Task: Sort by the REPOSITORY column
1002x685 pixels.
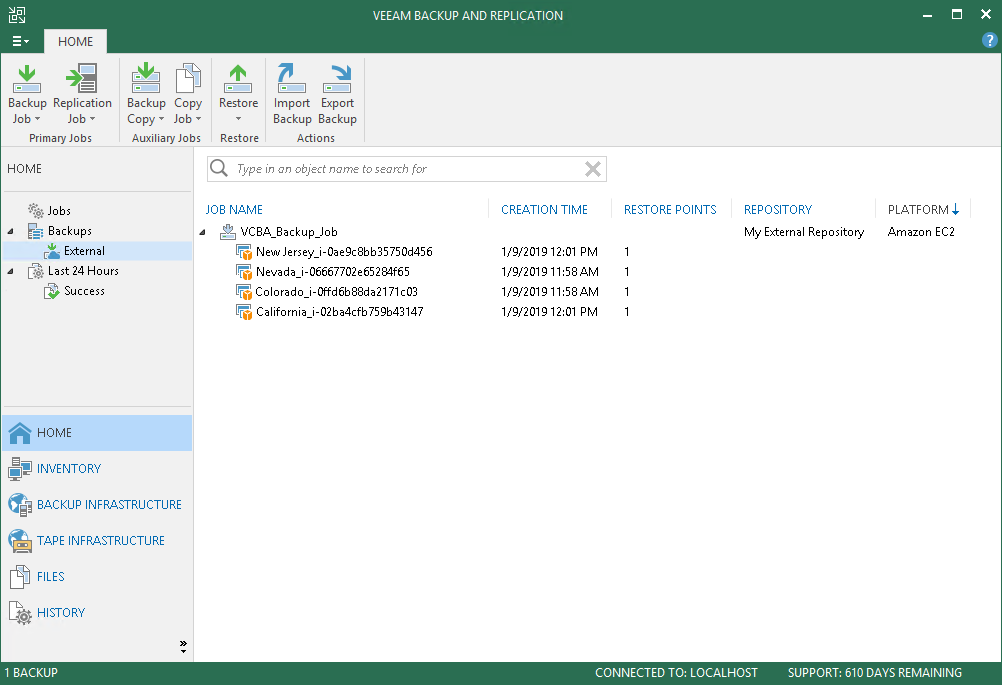Action: click(778, 210)
